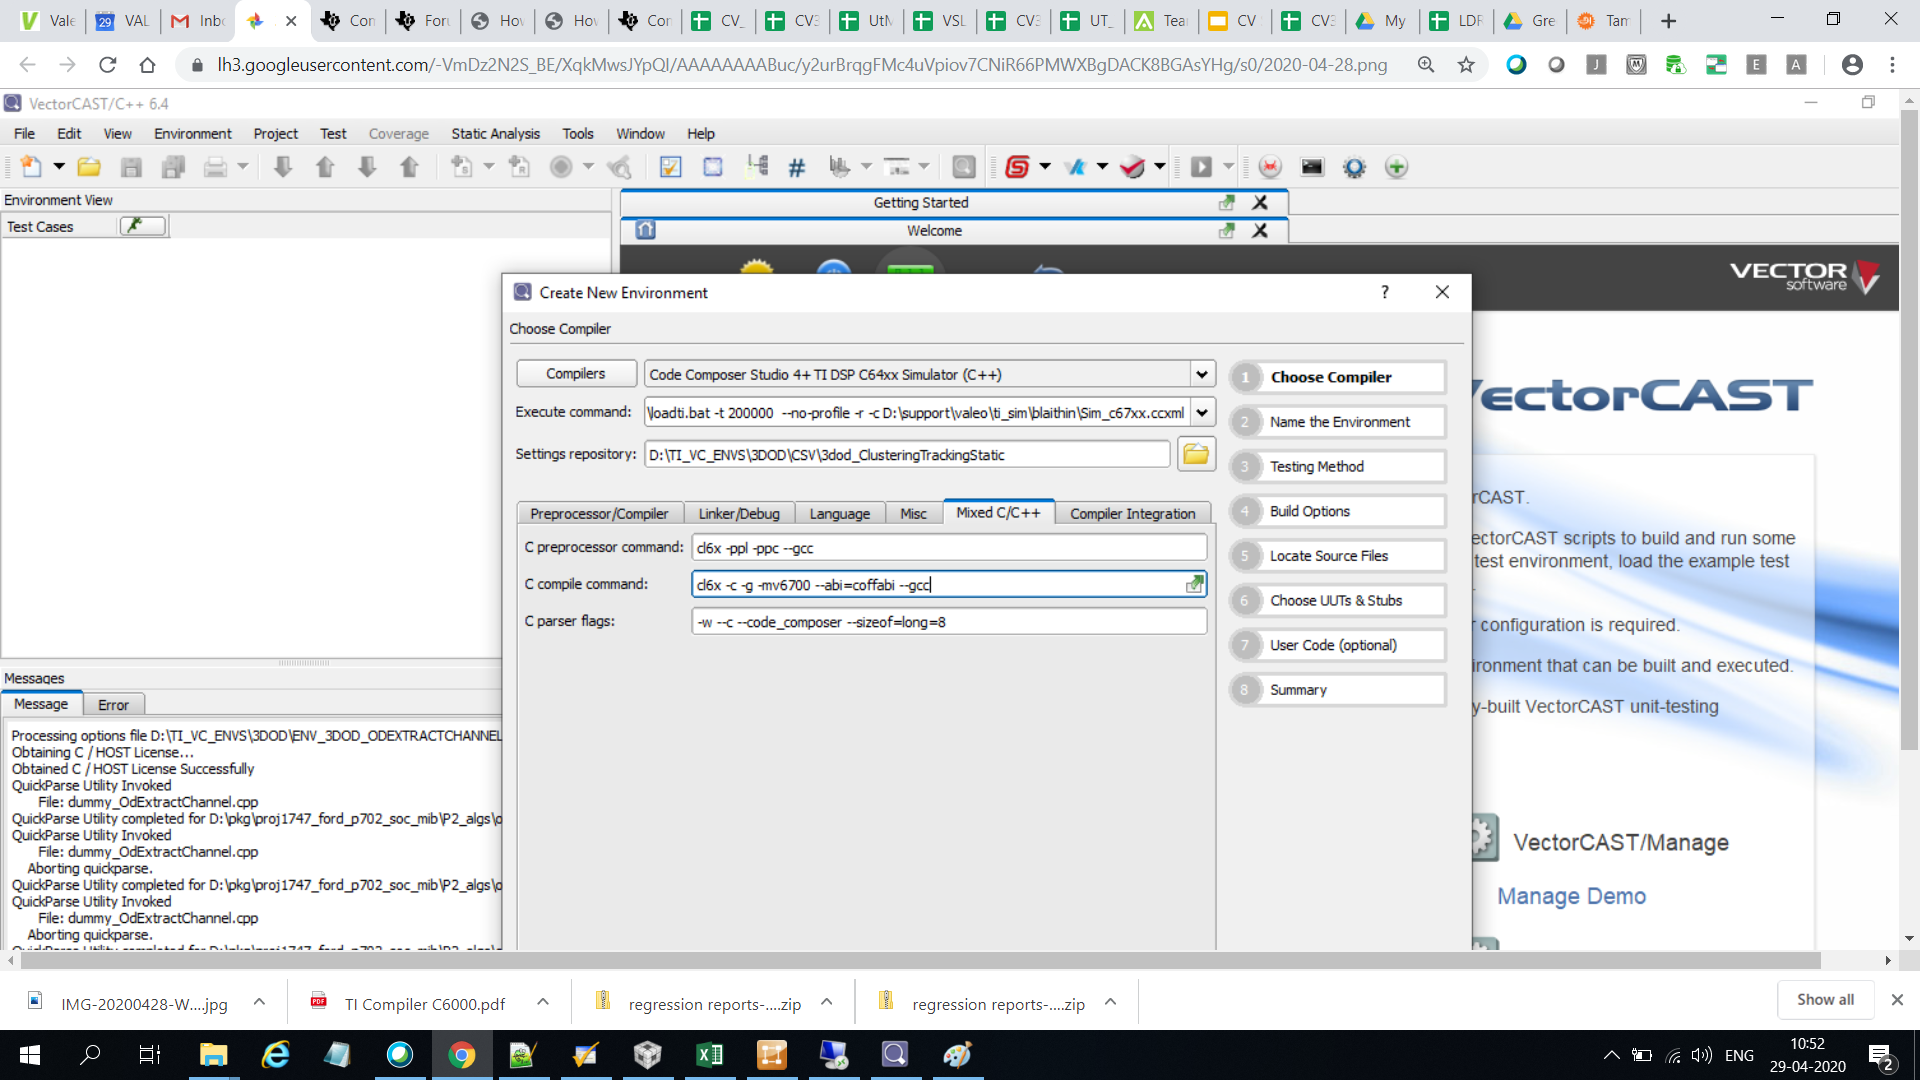
Task: Click the New Environment toolbar icon
Action: click(x=31, y=167)
